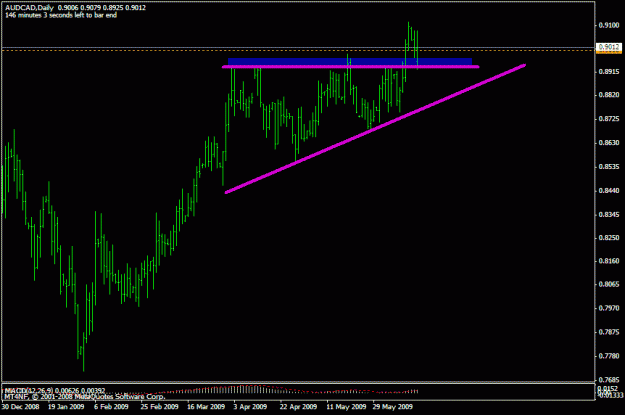
Task: Click the 3 Apr 2009 date label
Action: click(250, 407)
